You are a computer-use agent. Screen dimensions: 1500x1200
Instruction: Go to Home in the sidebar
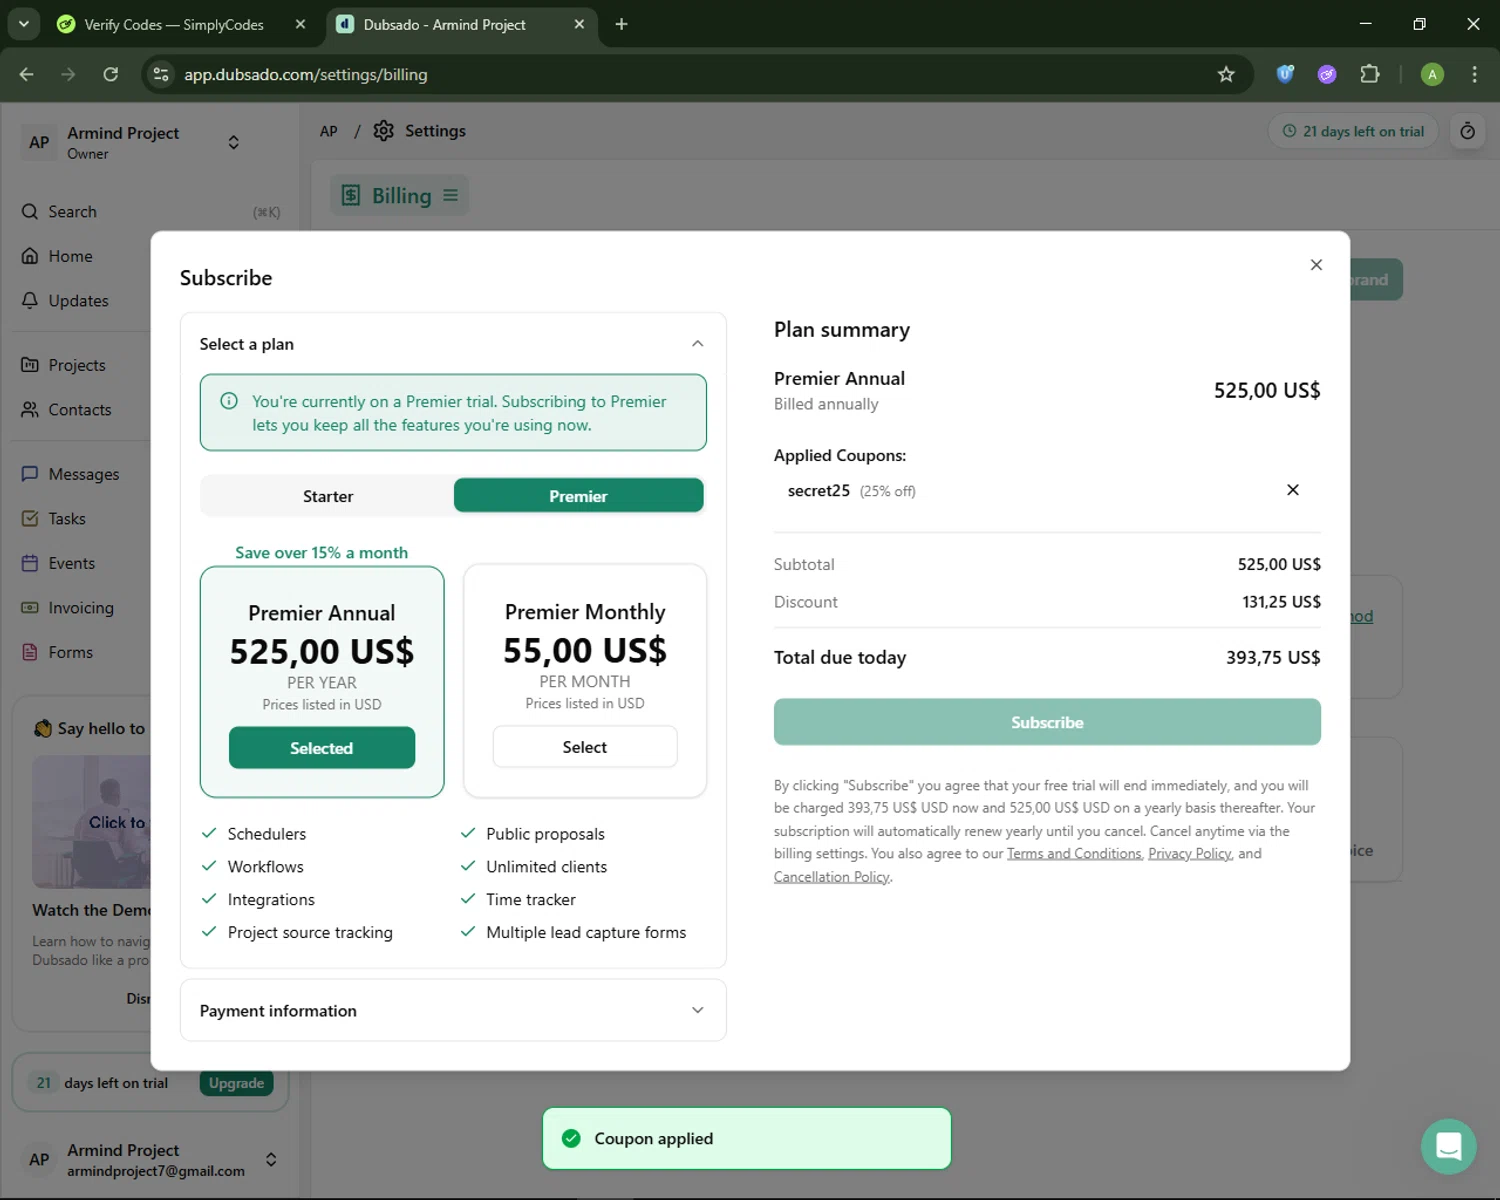(70, 256)
